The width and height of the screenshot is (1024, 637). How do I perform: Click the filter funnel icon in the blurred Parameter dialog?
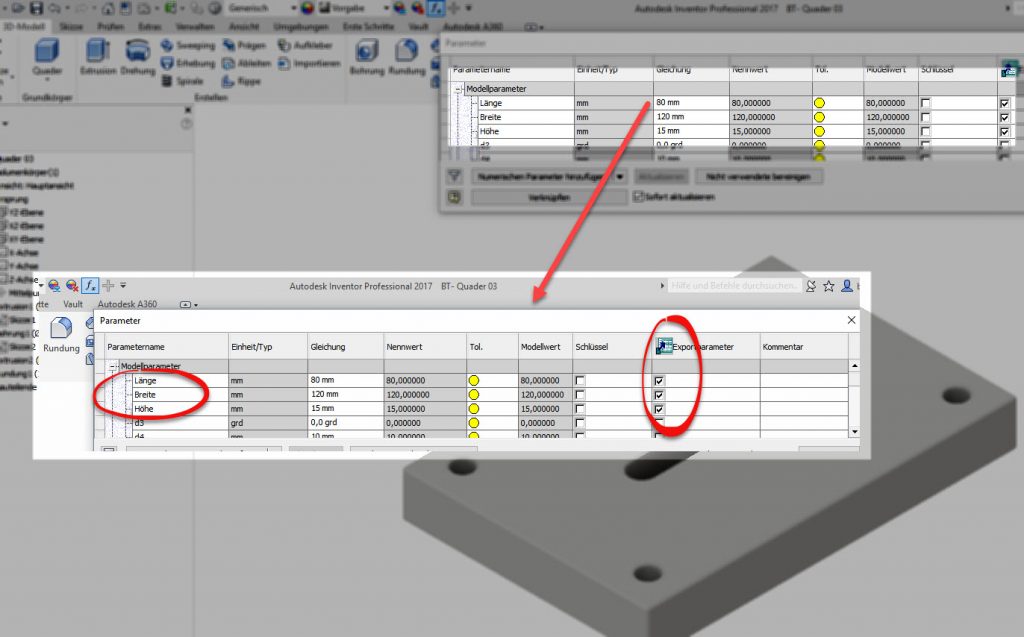tap(455, 176)
